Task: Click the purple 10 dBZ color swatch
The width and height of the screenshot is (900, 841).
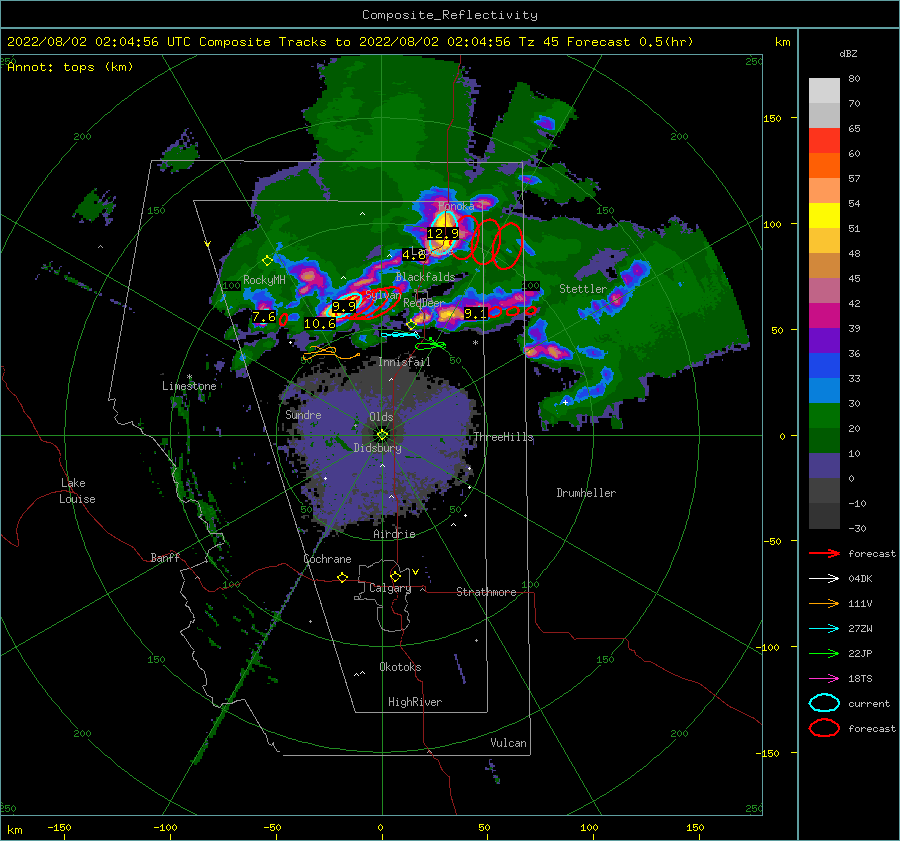Action: [x=824, y=465]
